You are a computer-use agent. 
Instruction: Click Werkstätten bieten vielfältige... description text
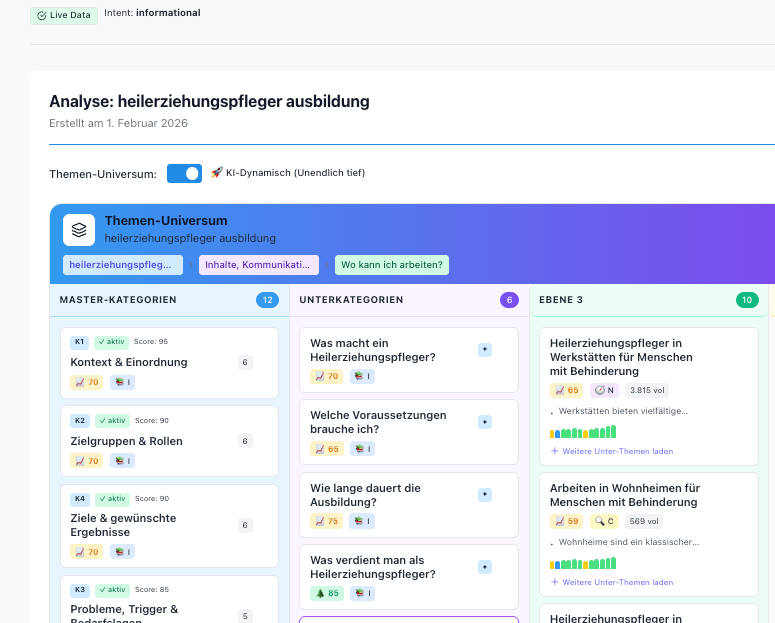click(x=623, y=411)
